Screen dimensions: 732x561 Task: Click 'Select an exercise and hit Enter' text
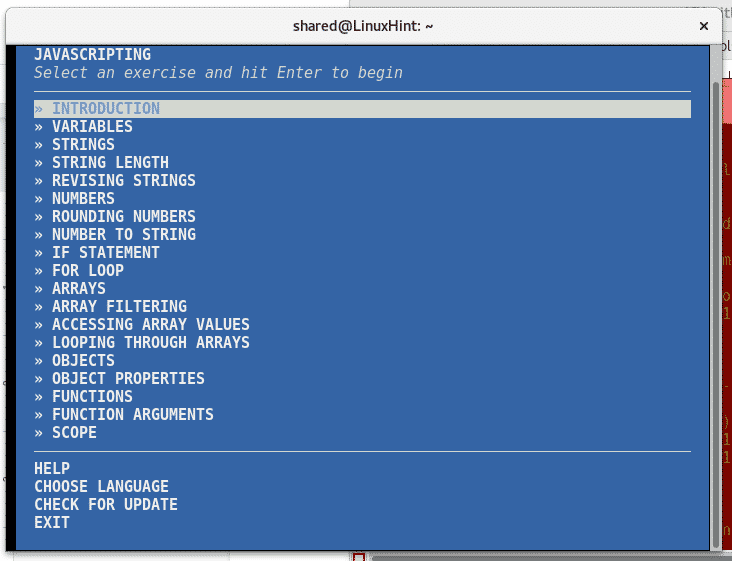182,73
